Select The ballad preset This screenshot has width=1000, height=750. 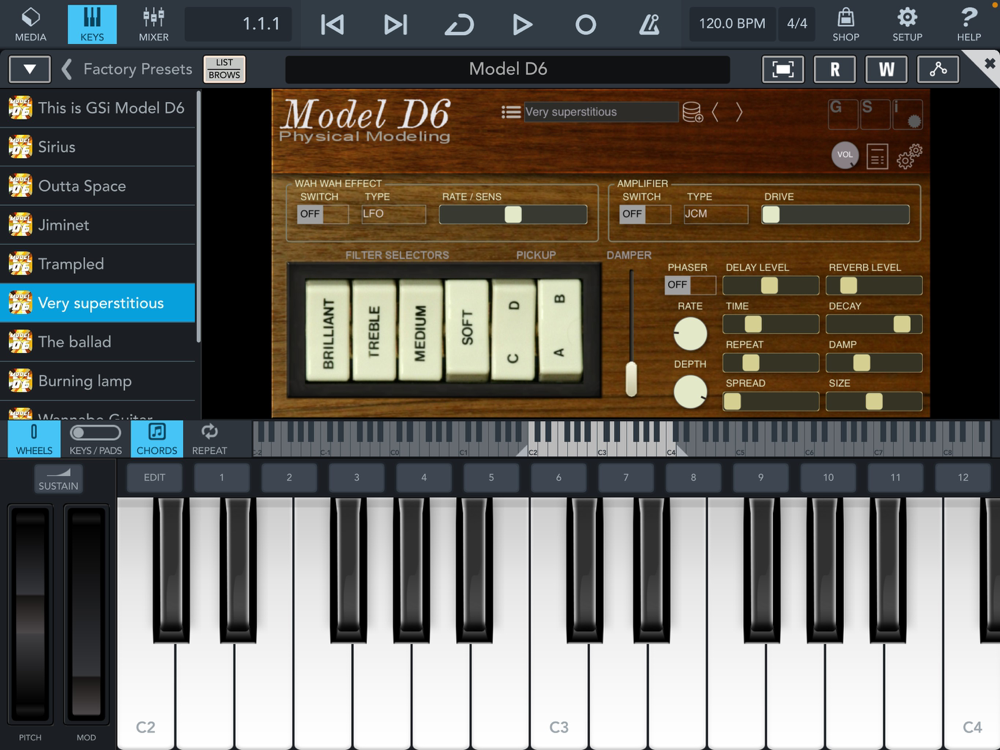coord(98,342)
